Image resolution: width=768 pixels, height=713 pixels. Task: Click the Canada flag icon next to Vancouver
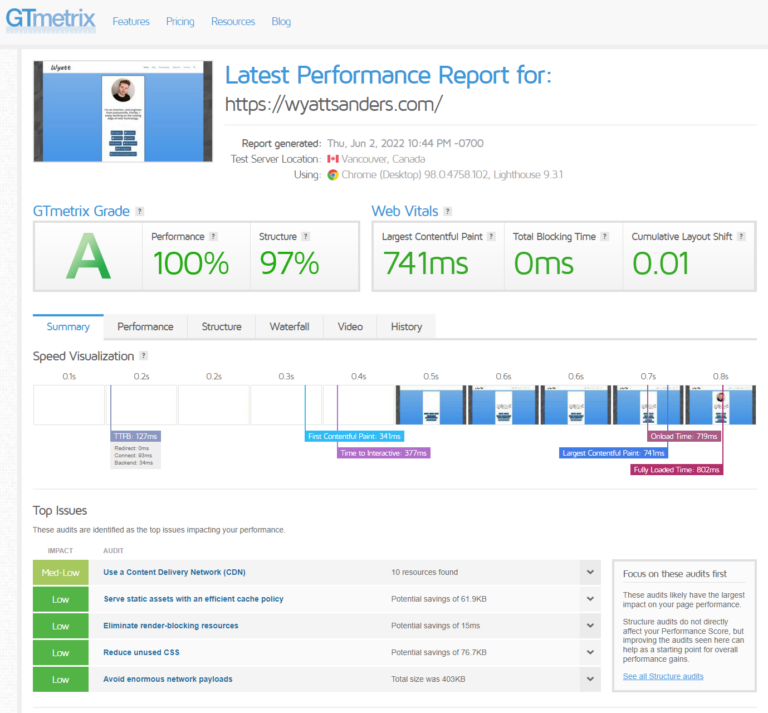point(333,159)
